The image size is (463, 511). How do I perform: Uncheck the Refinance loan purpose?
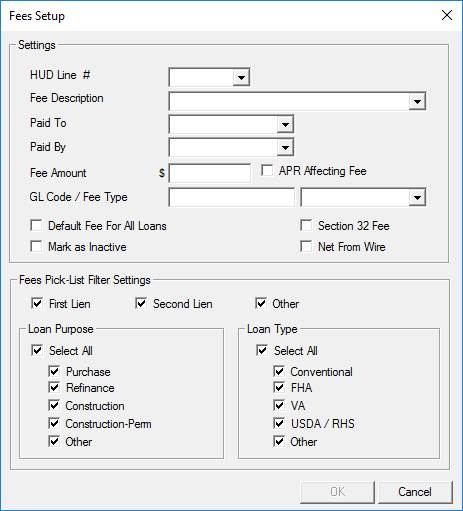click(x=54, y=387)
